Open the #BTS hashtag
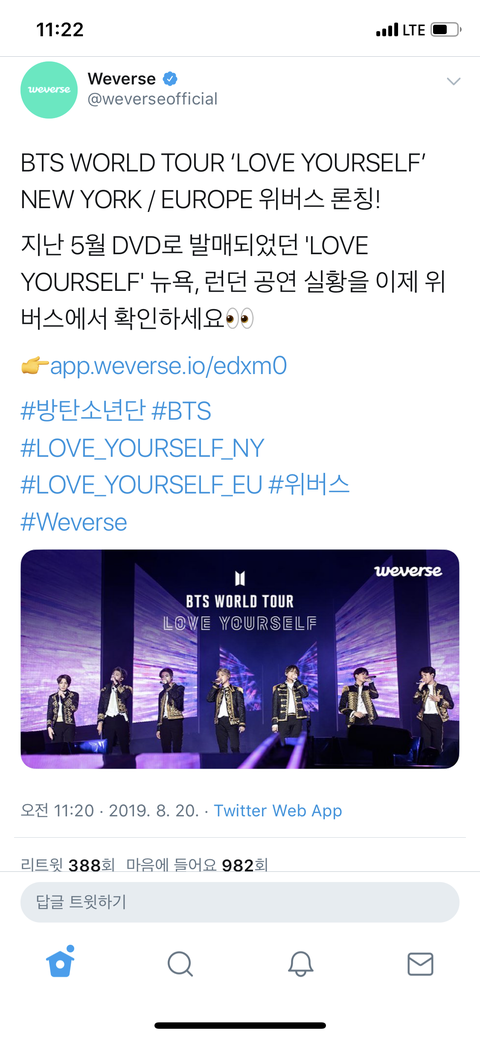Screen dimensions: 480x1039 (x=181, y=411)
